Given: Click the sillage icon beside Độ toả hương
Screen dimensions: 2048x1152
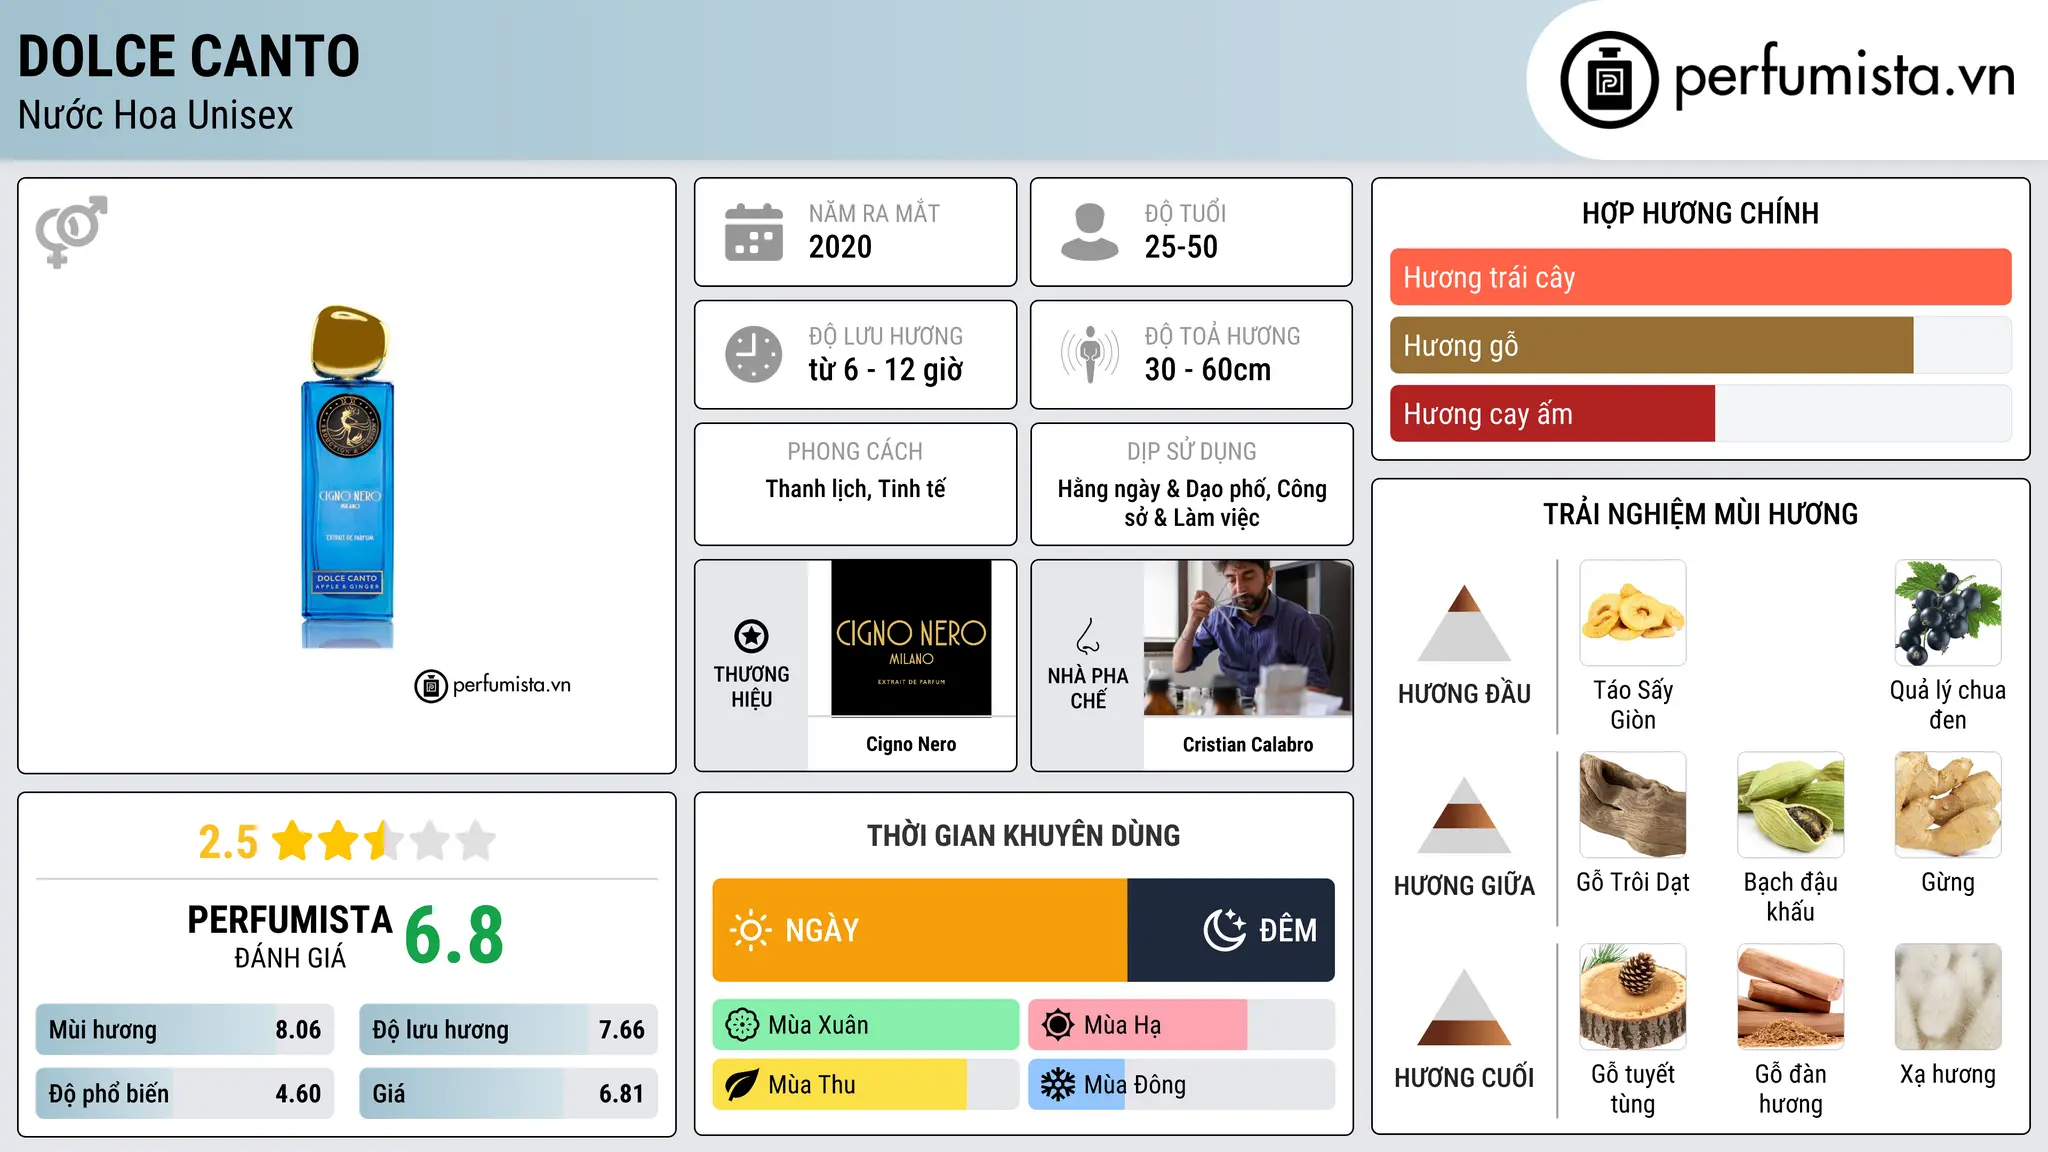Looking at the screenshot, I should (x=1090, y=354).
